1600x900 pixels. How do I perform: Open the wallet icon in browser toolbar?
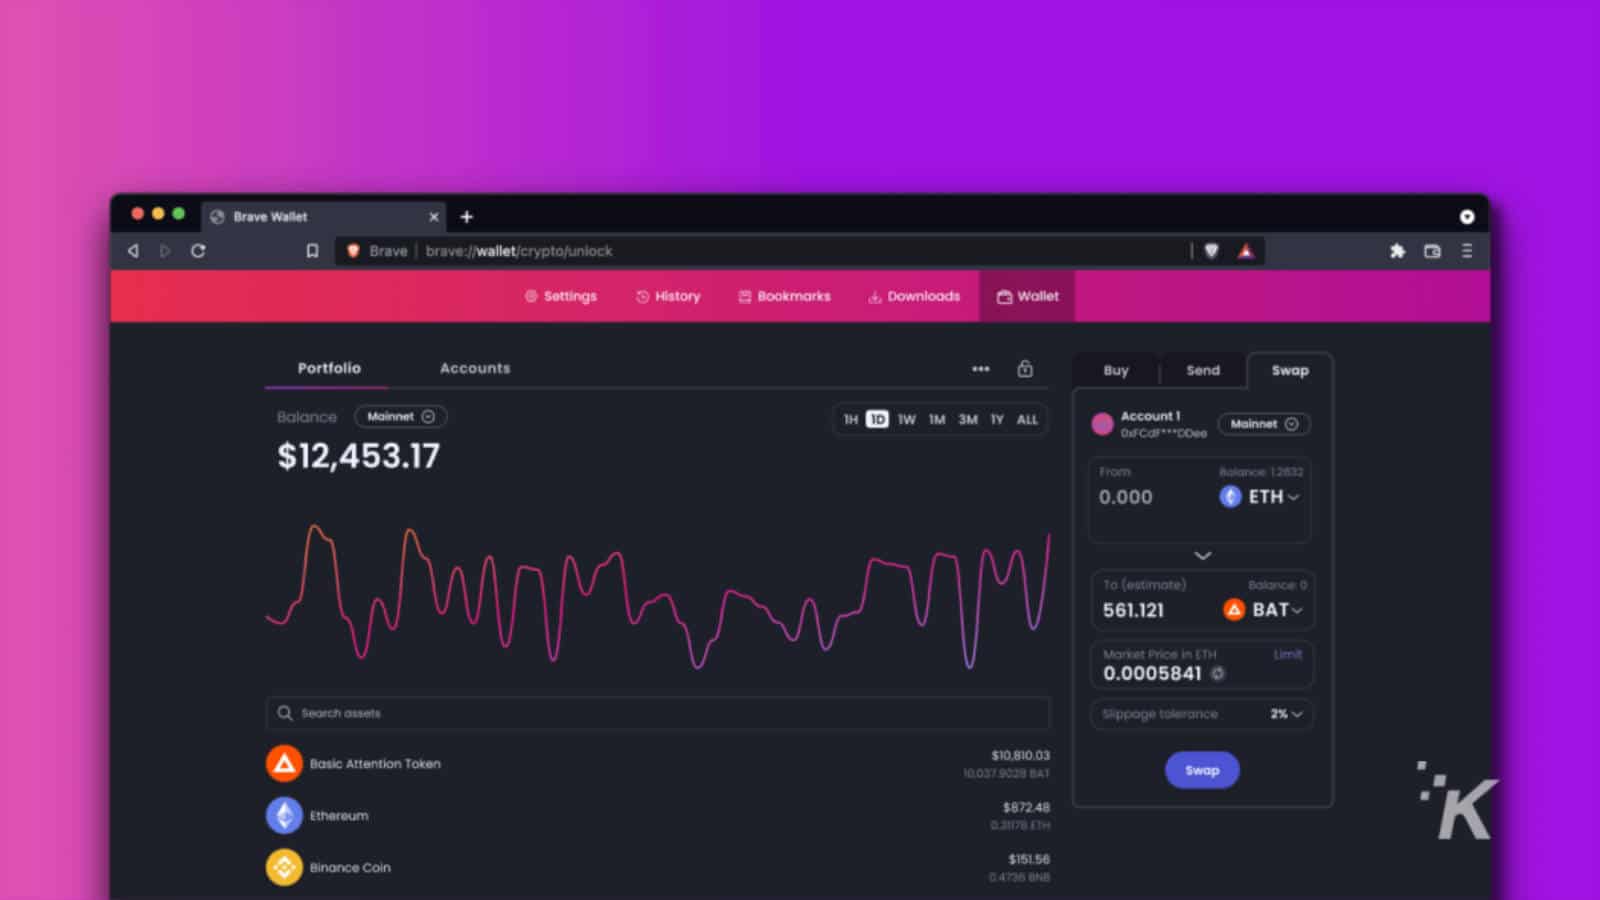[x=1432, y=251]
